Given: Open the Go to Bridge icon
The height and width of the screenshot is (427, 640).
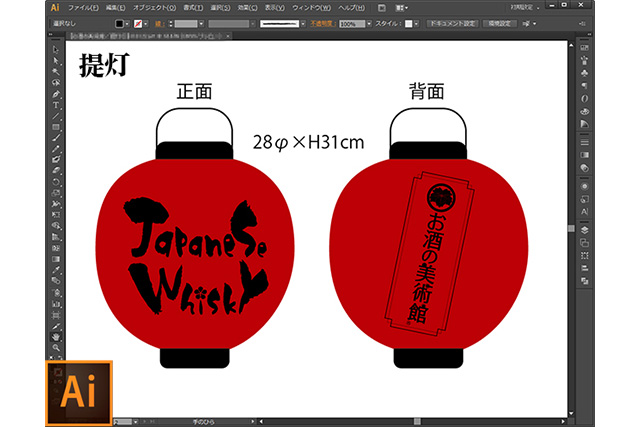Looking at the screenshot, I should pos(381,8).
